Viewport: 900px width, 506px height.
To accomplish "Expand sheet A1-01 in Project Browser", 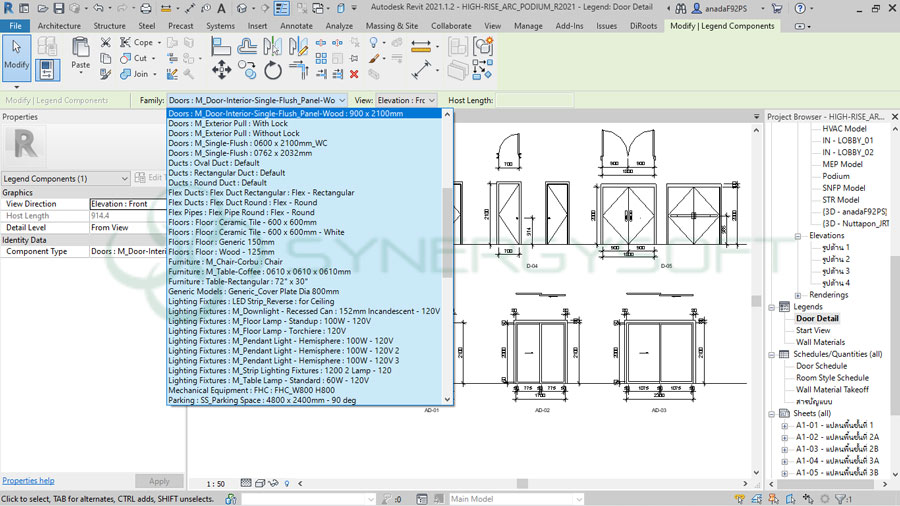I will (785, 425).
